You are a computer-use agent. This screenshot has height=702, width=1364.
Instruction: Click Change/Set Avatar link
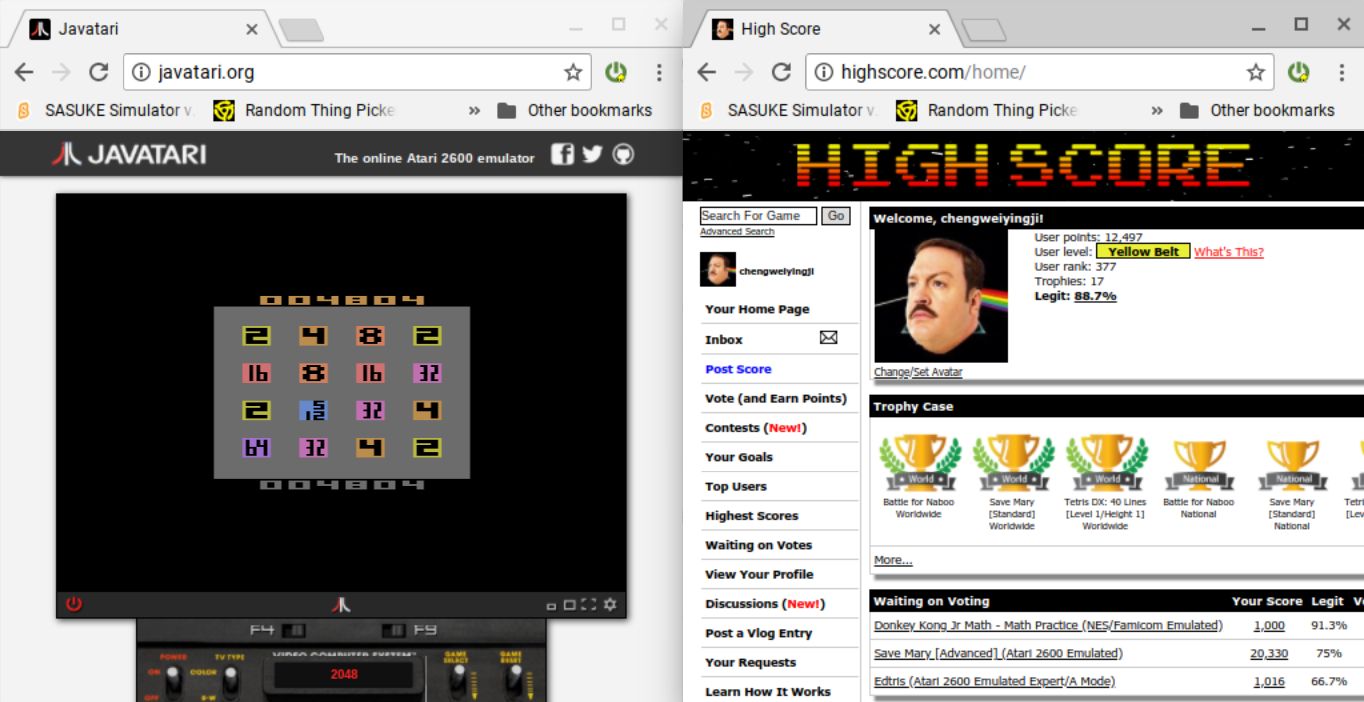coord(918,372)
